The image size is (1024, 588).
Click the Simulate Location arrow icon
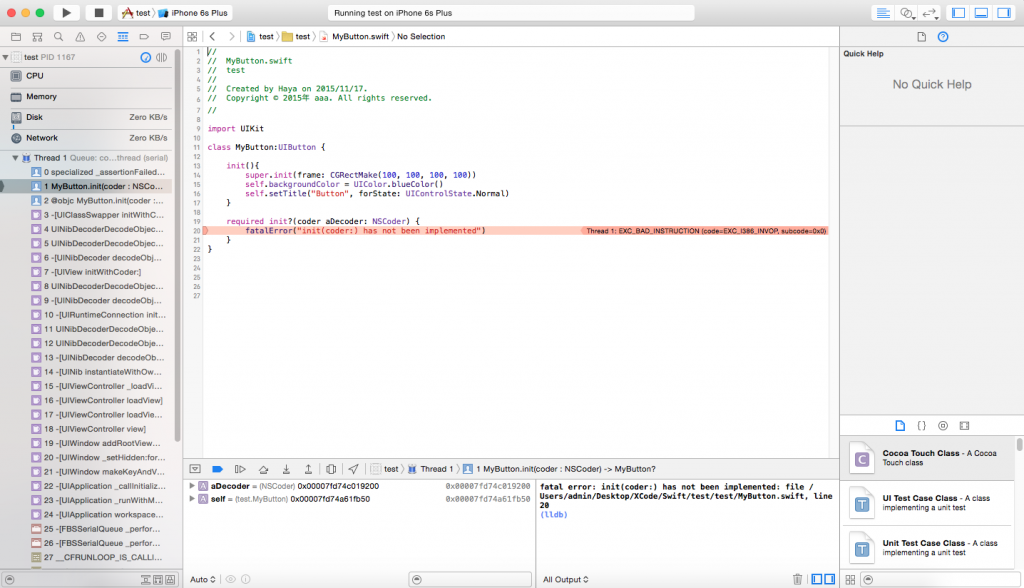[353, 468]
